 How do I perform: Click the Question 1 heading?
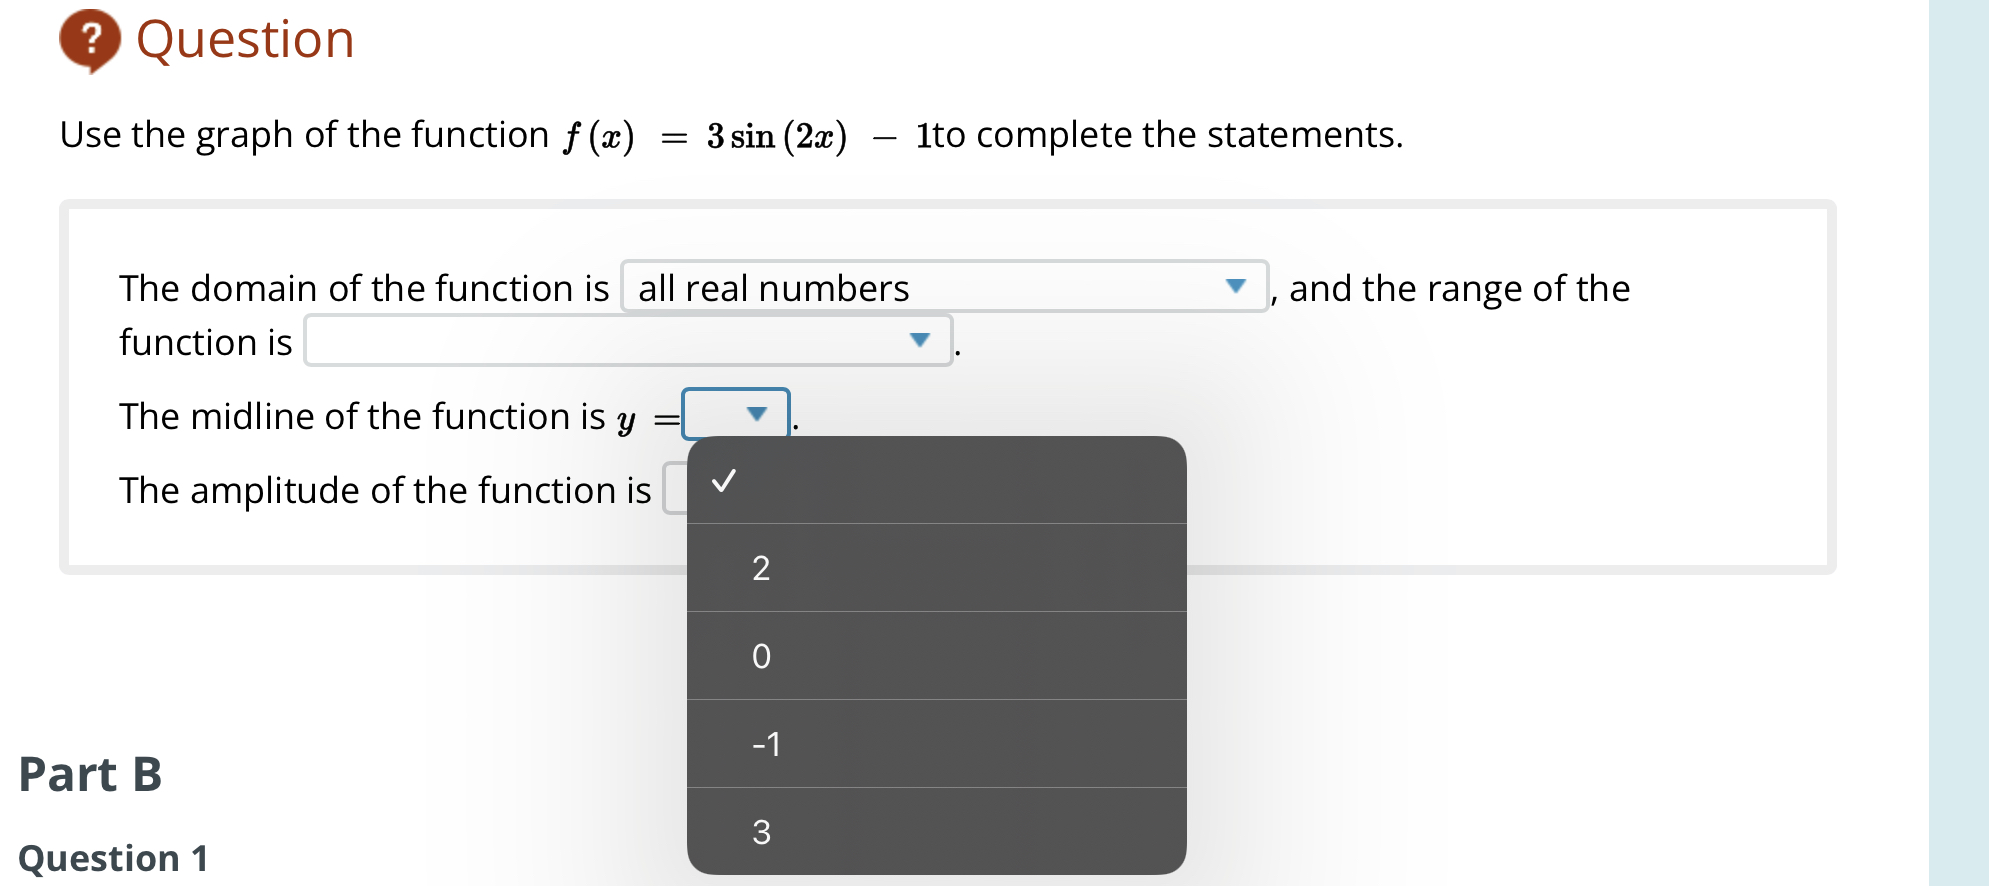tap(112, 857)
